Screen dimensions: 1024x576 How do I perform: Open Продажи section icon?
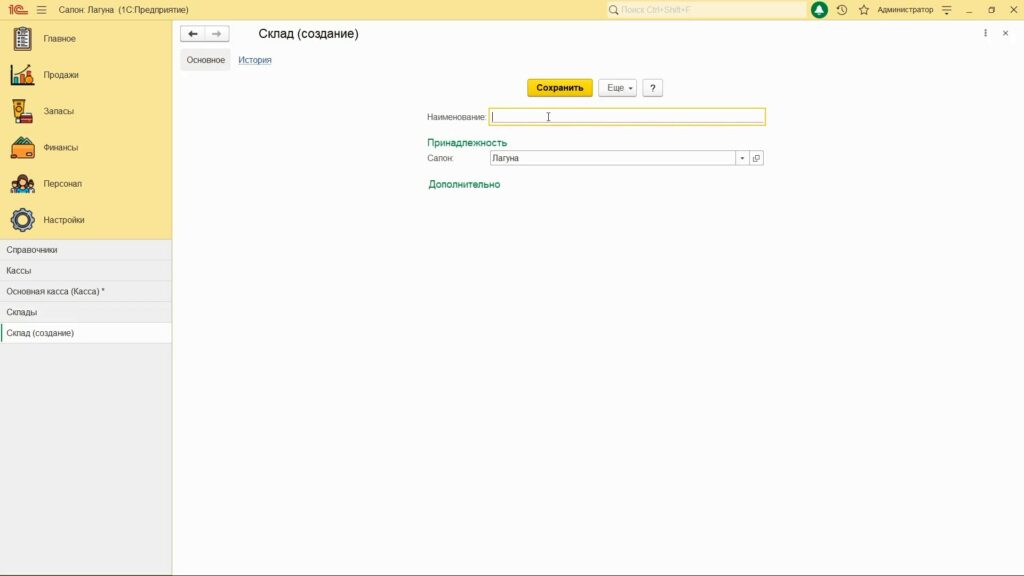pyautogui.click(x=22, y=74)
